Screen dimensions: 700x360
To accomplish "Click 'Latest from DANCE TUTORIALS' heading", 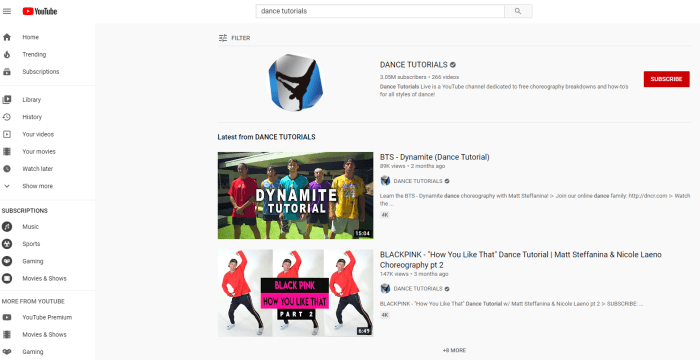I will point(267,137).
